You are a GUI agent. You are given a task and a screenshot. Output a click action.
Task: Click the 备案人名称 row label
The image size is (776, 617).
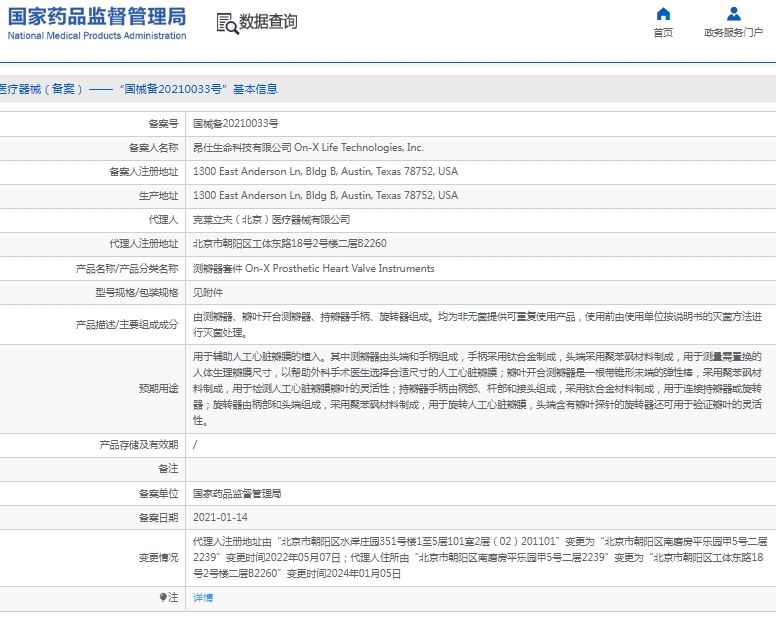pyautogui.click(x=153, y=147)
